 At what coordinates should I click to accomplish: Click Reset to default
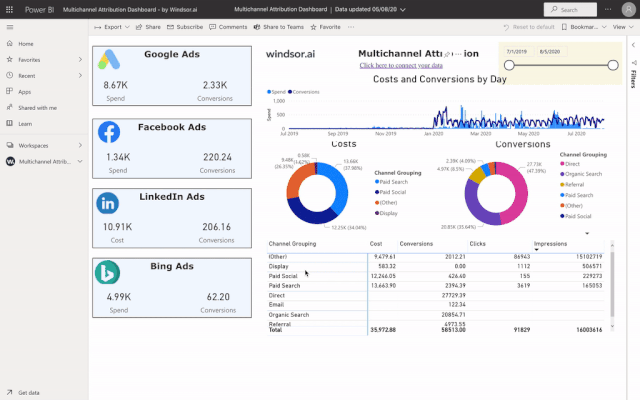tap(529, 27)
